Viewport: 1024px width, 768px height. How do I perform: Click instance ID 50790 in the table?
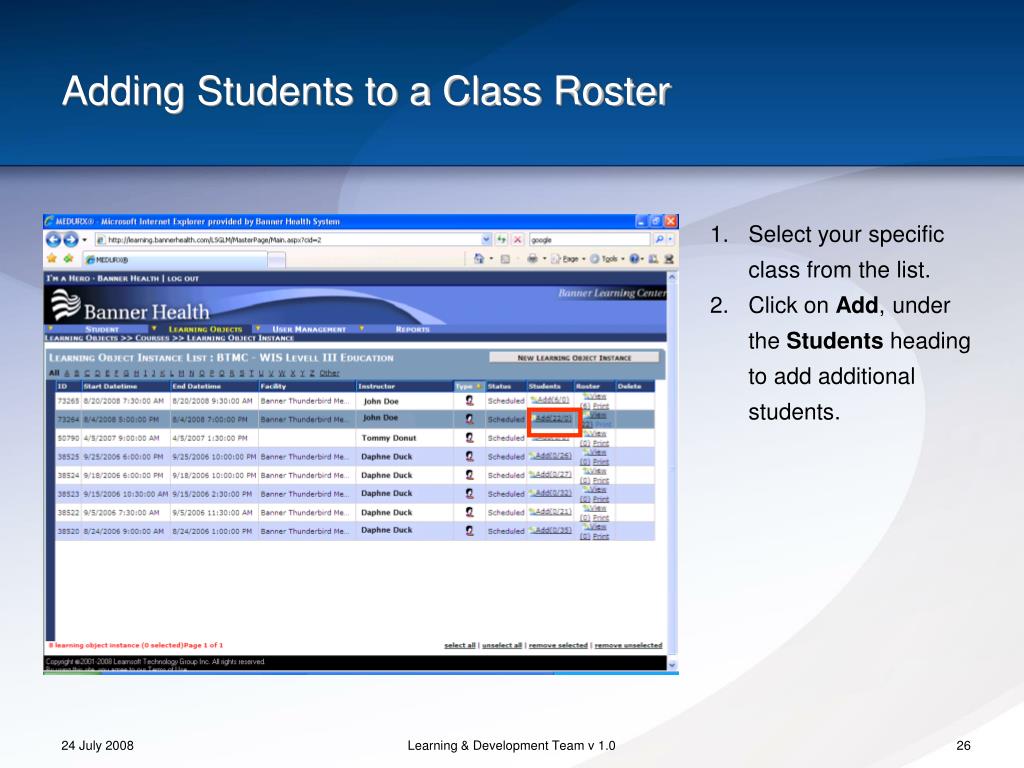coord(68,438)
